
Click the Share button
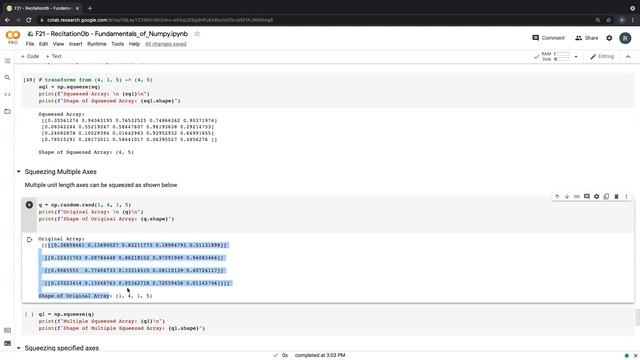click(x=587, y=38)
